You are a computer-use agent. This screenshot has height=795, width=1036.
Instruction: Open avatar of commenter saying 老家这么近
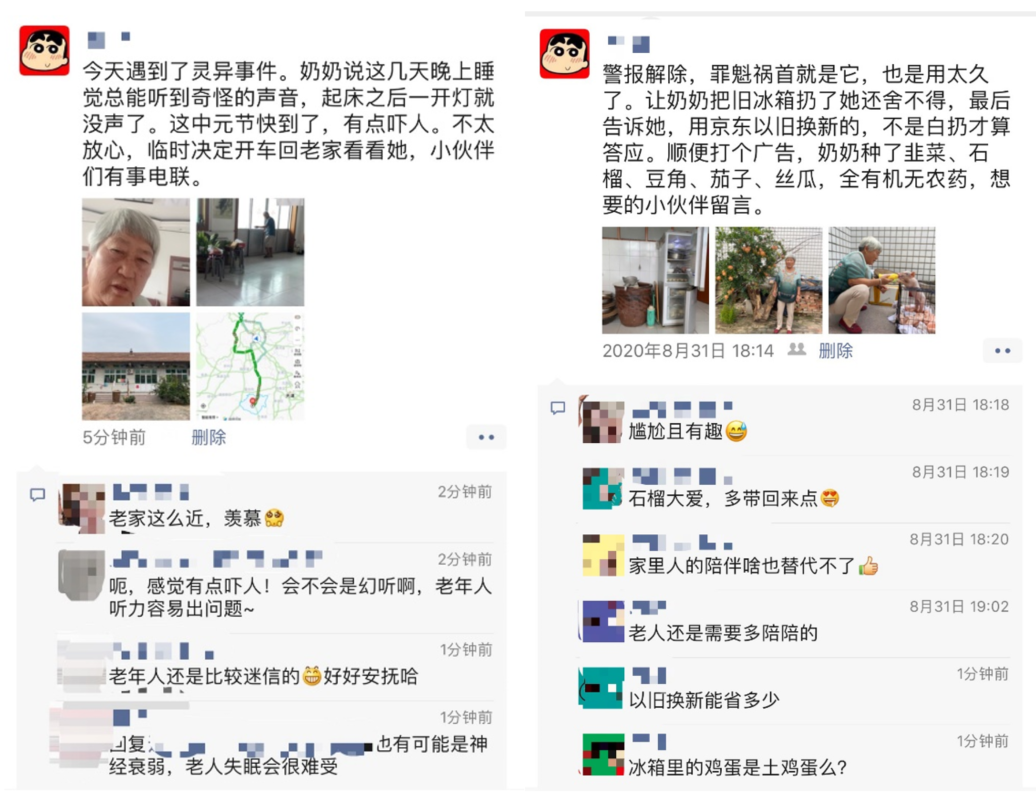coord(82,508)
